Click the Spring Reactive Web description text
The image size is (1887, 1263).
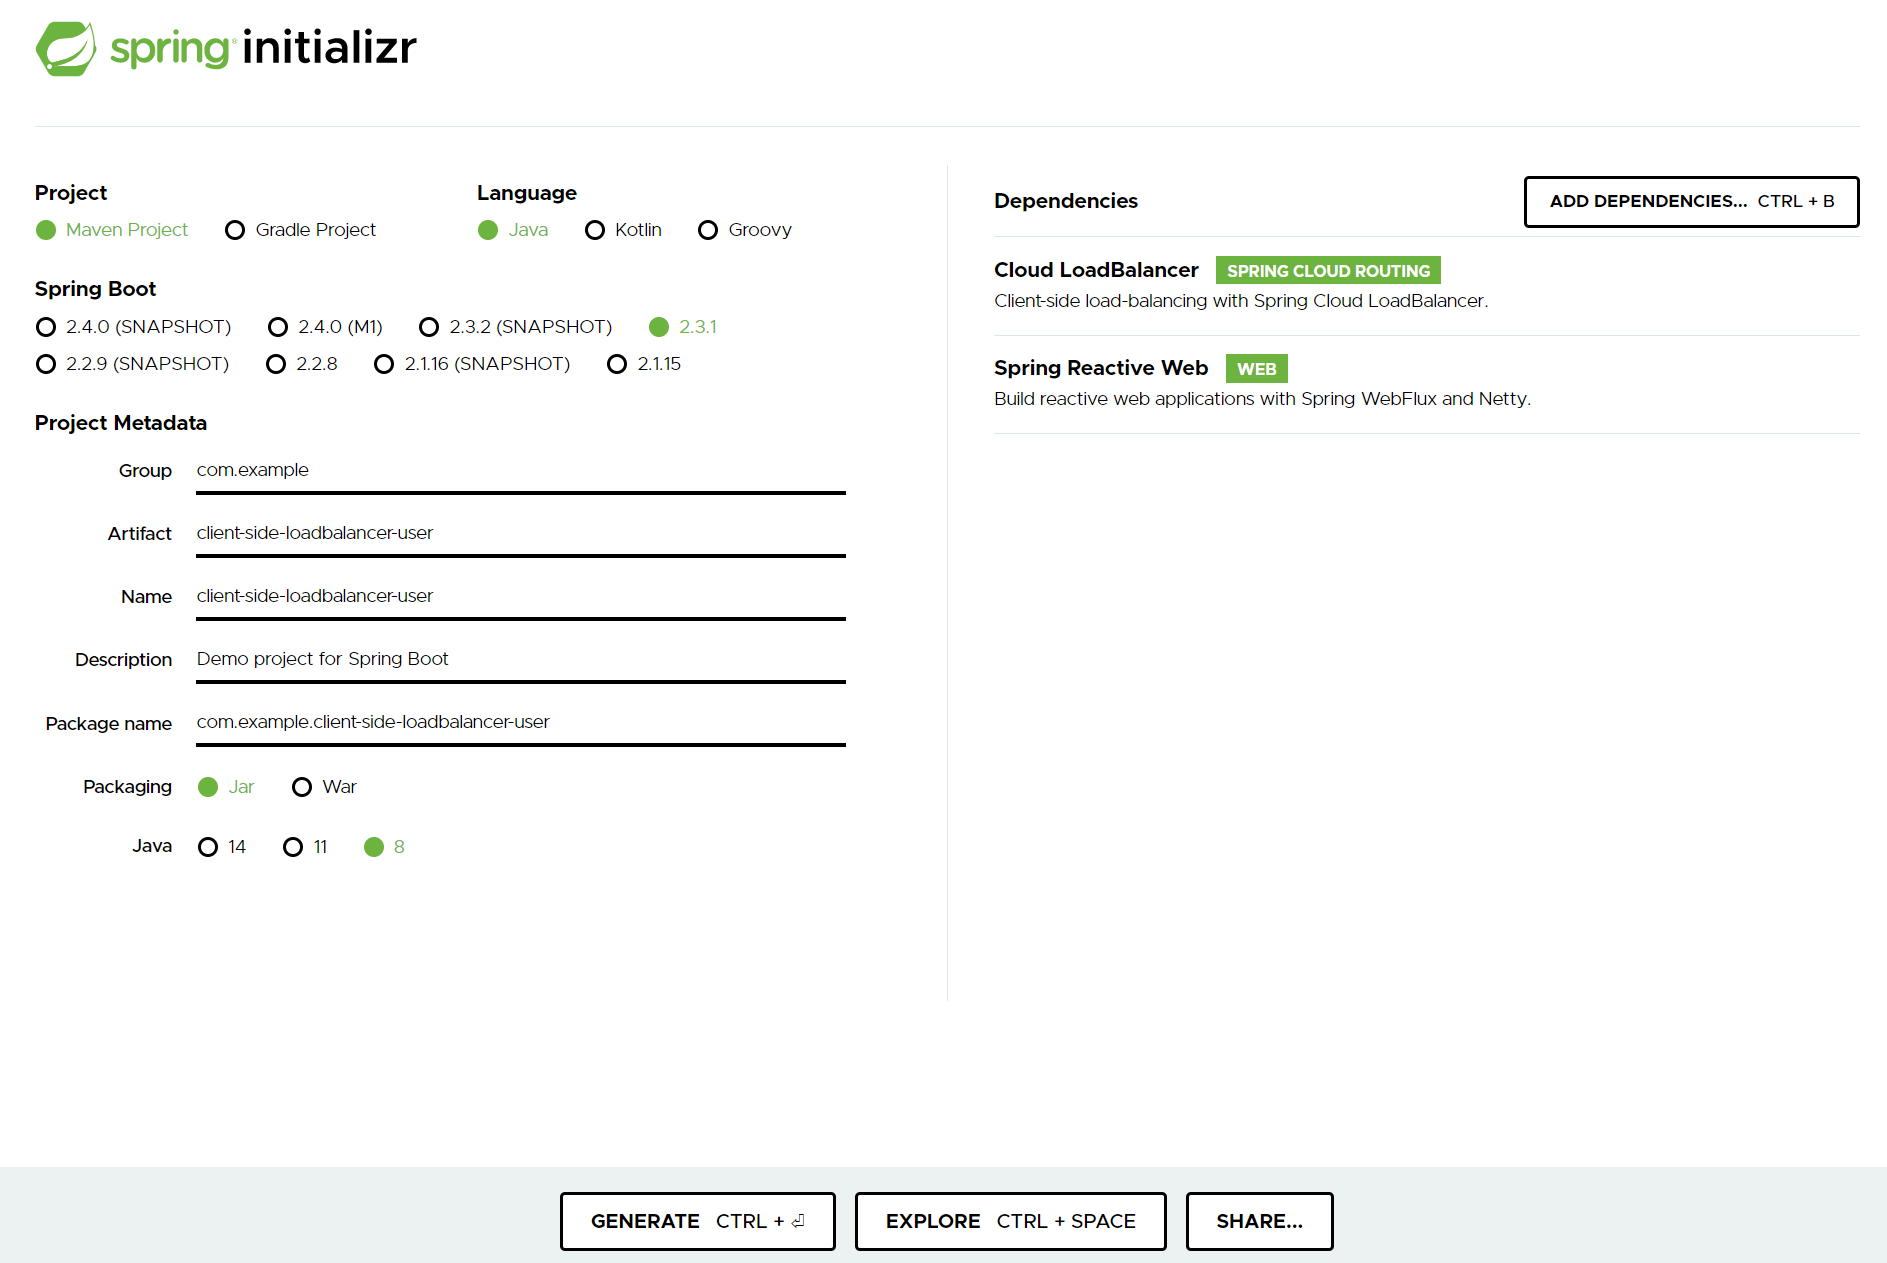pos(1262,399)
